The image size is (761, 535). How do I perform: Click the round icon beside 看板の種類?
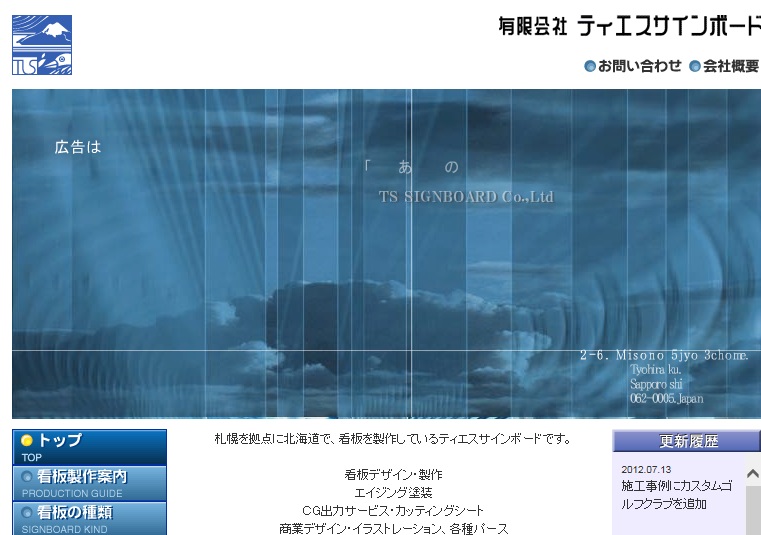point(27,512)
